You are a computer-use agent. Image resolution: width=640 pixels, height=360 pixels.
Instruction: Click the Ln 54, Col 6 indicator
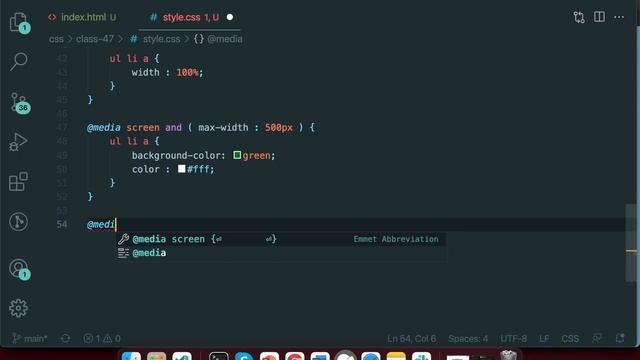click(x=411, y=339)
